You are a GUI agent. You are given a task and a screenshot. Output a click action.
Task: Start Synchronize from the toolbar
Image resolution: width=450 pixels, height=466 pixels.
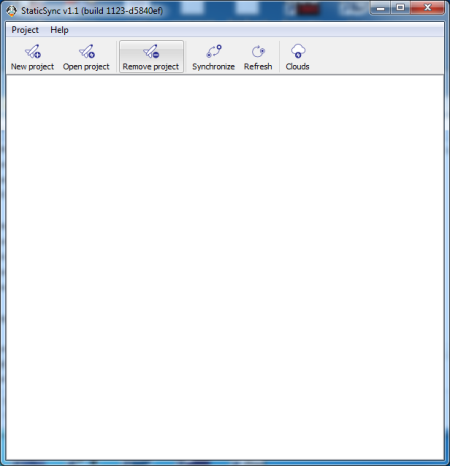coord(213,57)
